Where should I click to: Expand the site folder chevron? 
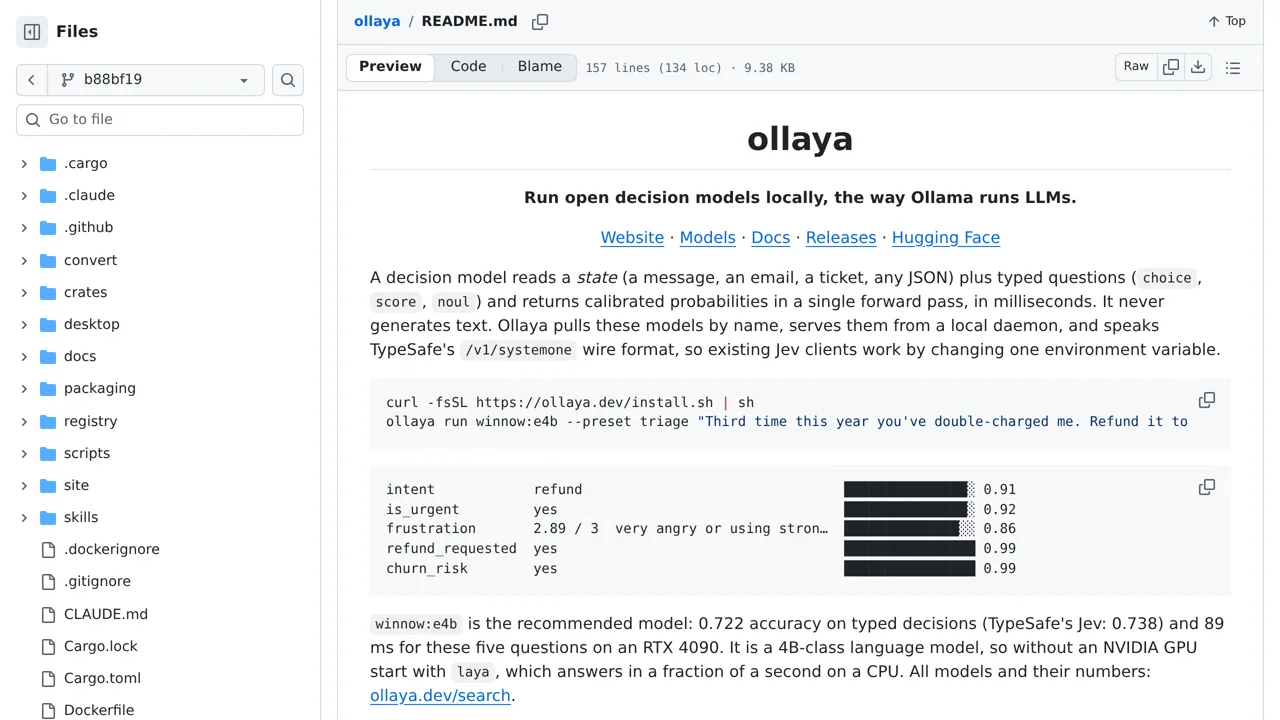[x=24, y=485]
